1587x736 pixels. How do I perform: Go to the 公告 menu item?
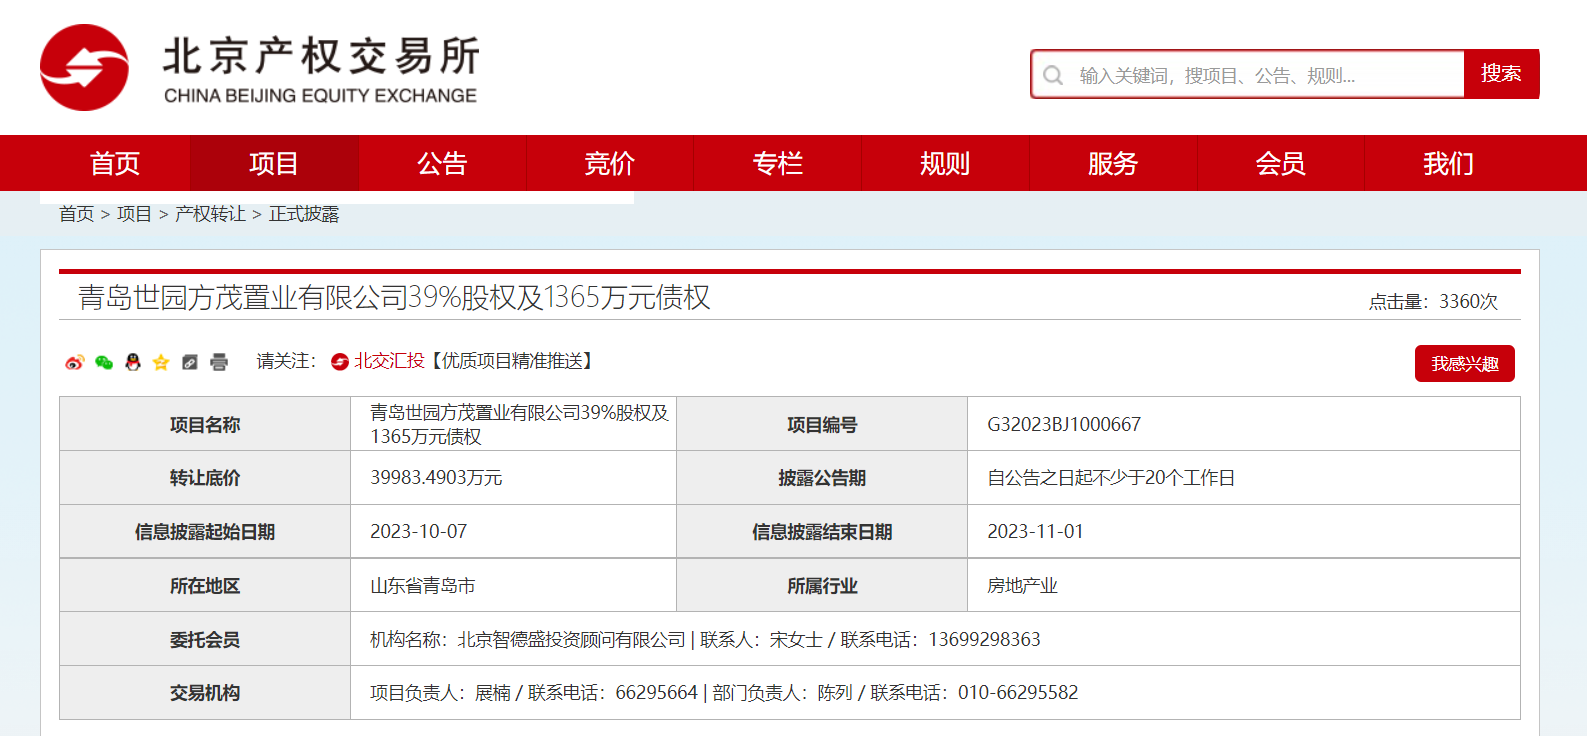pyautogui.click(x=442, y=163)
